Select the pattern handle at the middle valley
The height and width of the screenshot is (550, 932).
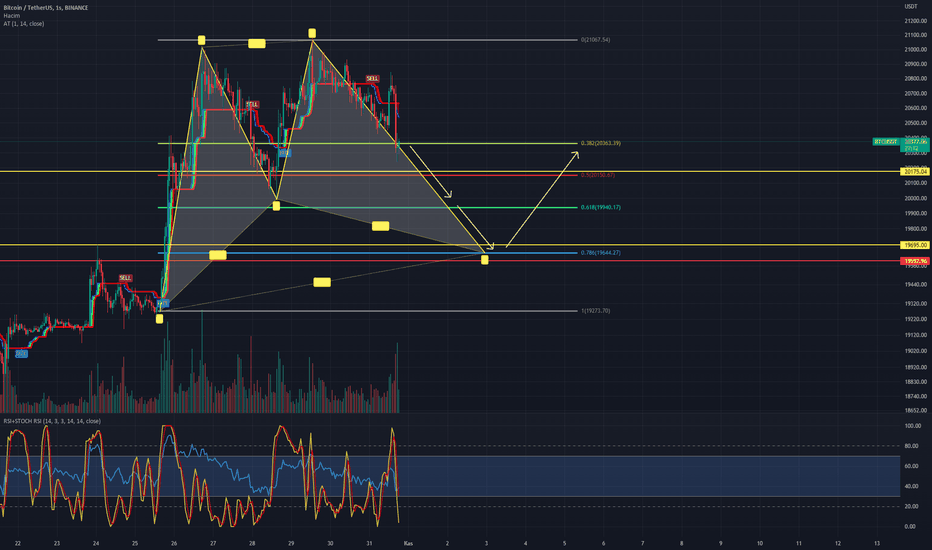click(276, 206)
